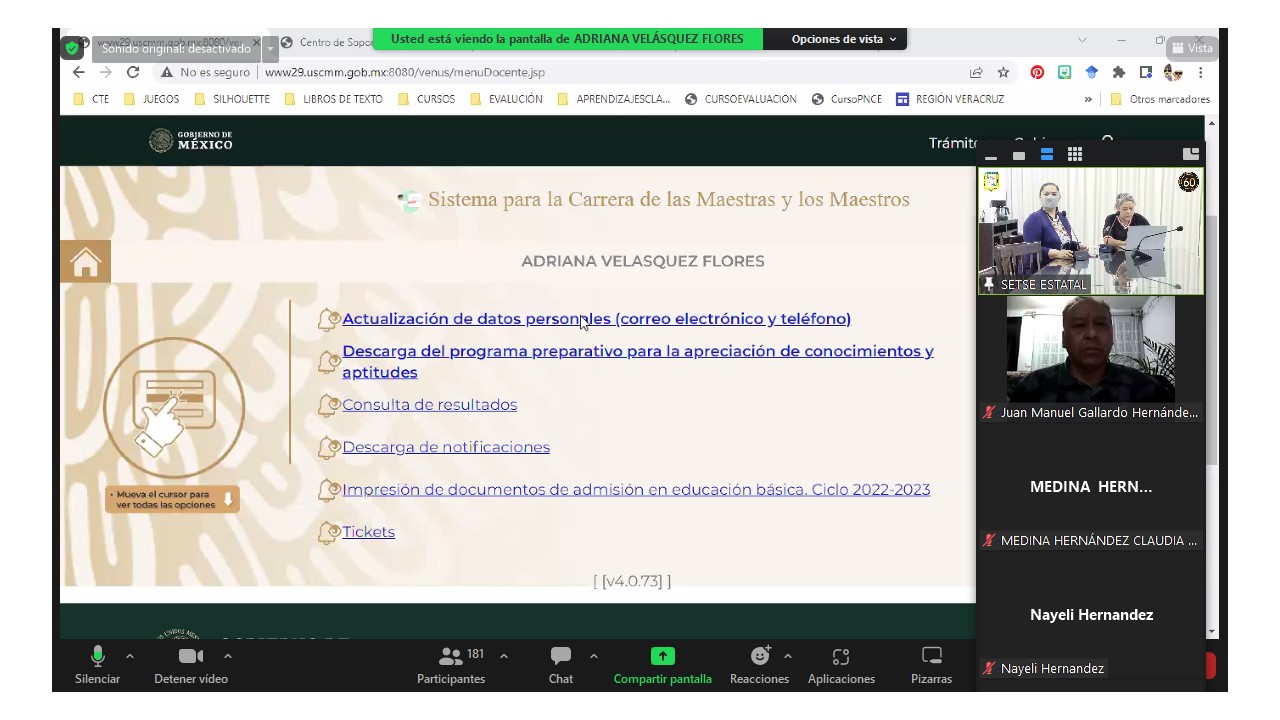
Task: Open the Zoom Chat panel
Action: click(561, 666)
